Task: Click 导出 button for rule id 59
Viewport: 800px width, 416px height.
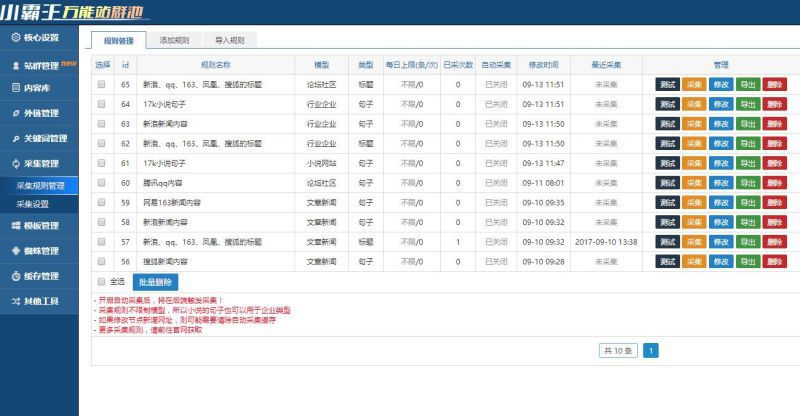Action: (x=748, y=202)
